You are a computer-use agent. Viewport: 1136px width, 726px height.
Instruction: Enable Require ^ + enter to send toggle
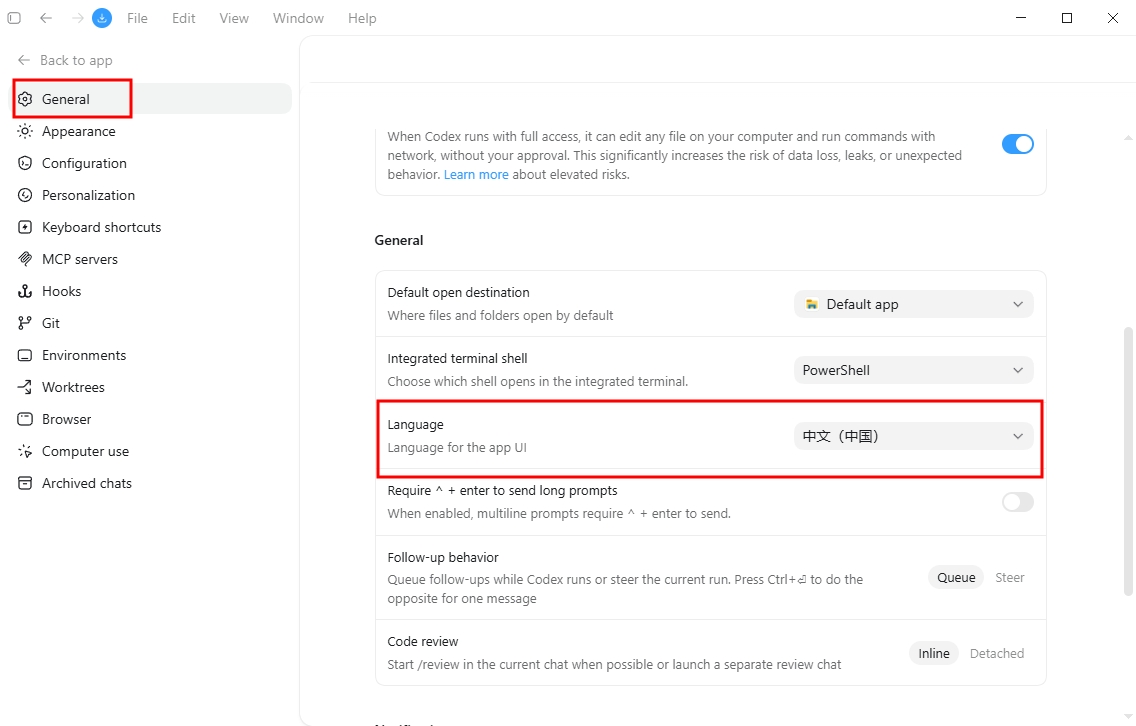point(1017,502)
